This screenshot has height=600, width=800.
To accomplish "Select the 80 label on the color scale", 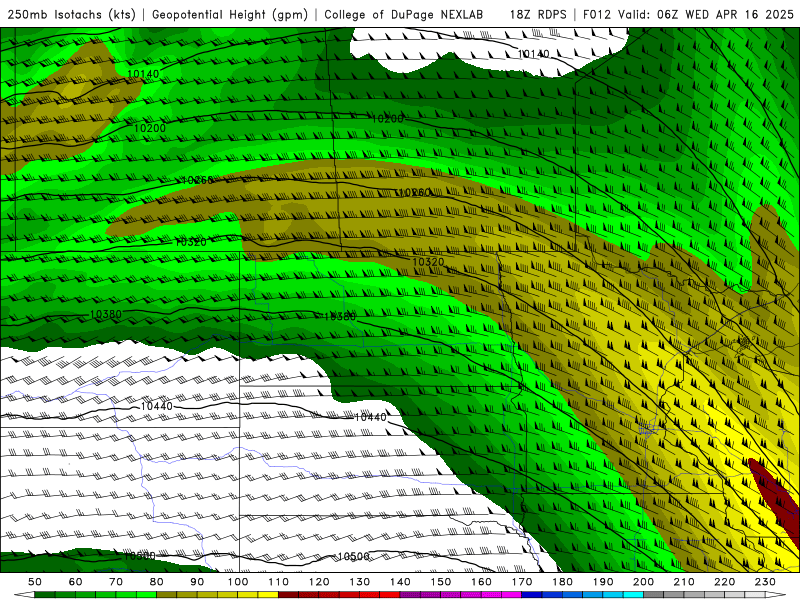I will 157,582.
